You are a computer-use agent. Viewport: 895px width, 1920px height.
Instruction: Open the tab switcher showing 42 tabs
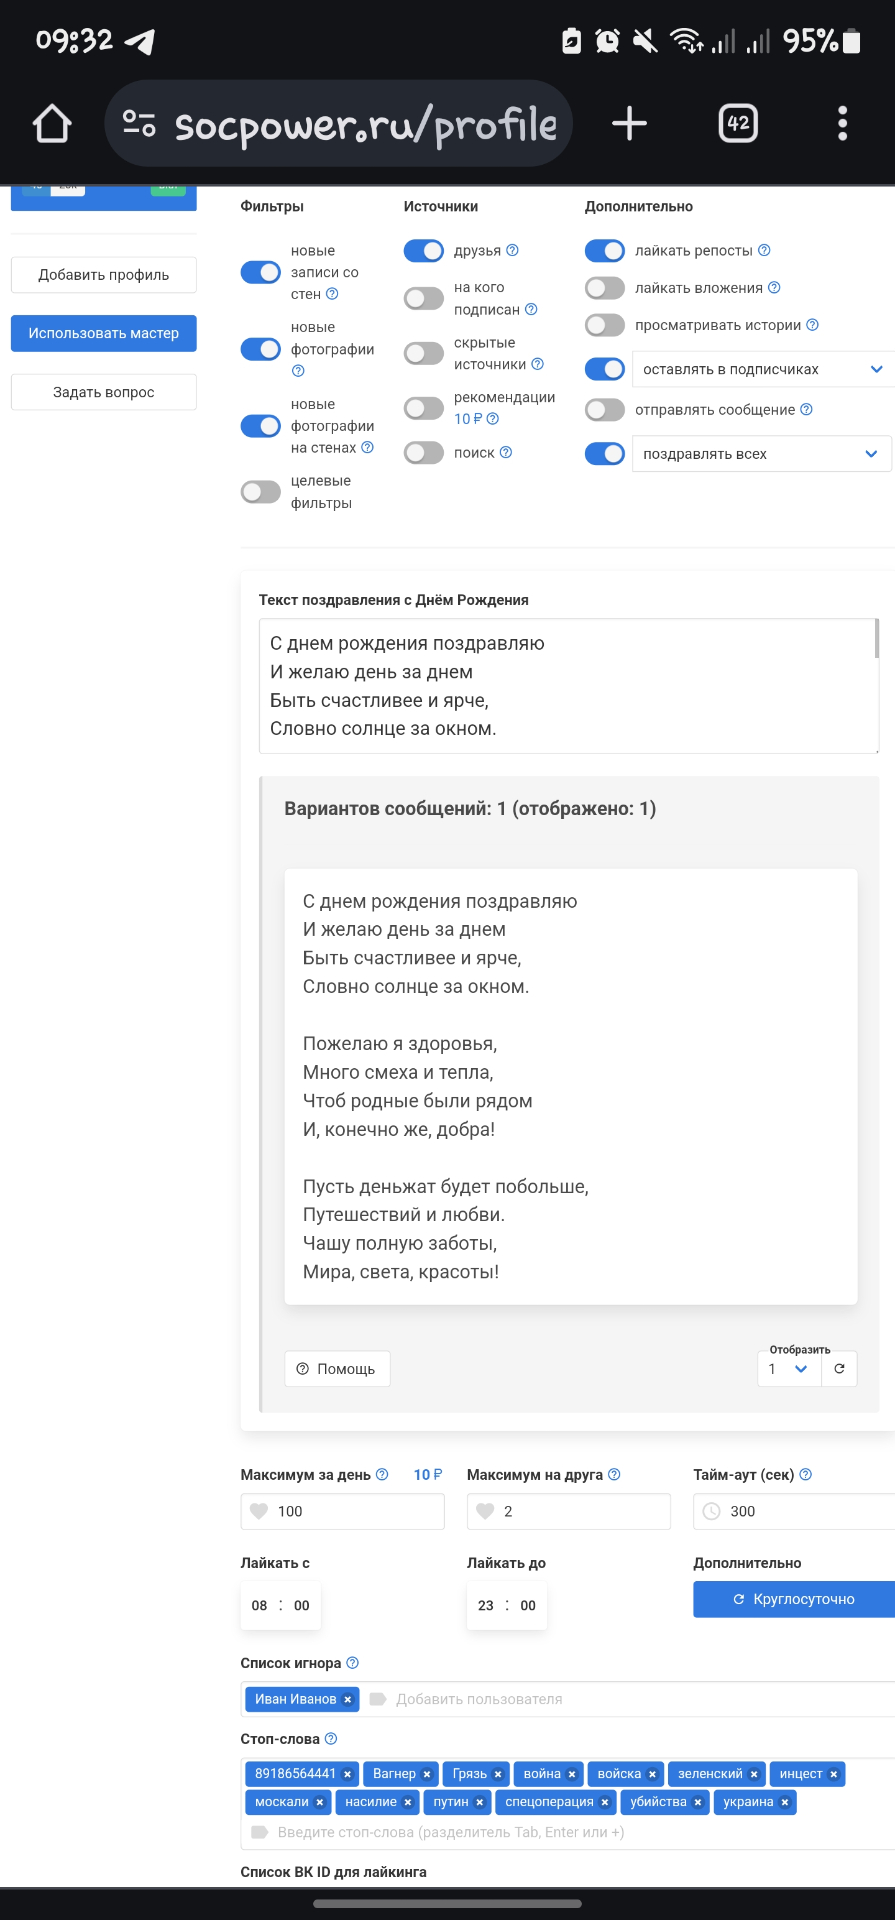coord(738,124)
